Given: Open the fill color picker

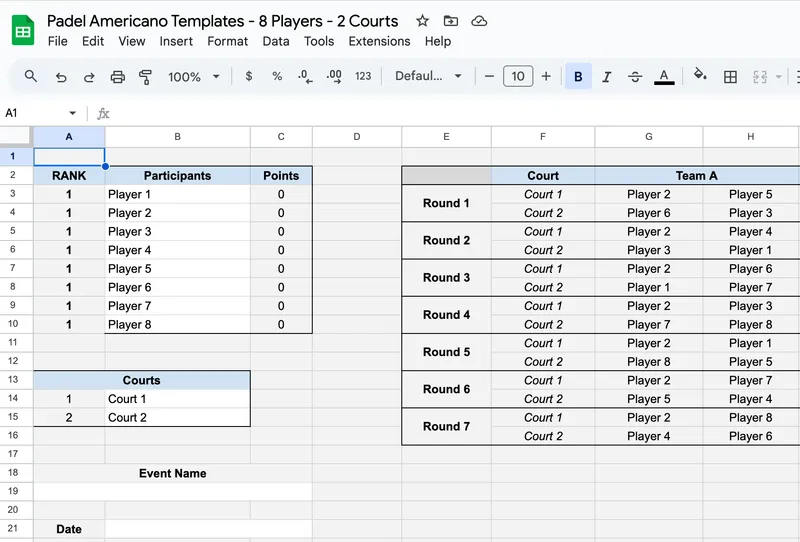Looking at the screenshot, I should point(700,77).
